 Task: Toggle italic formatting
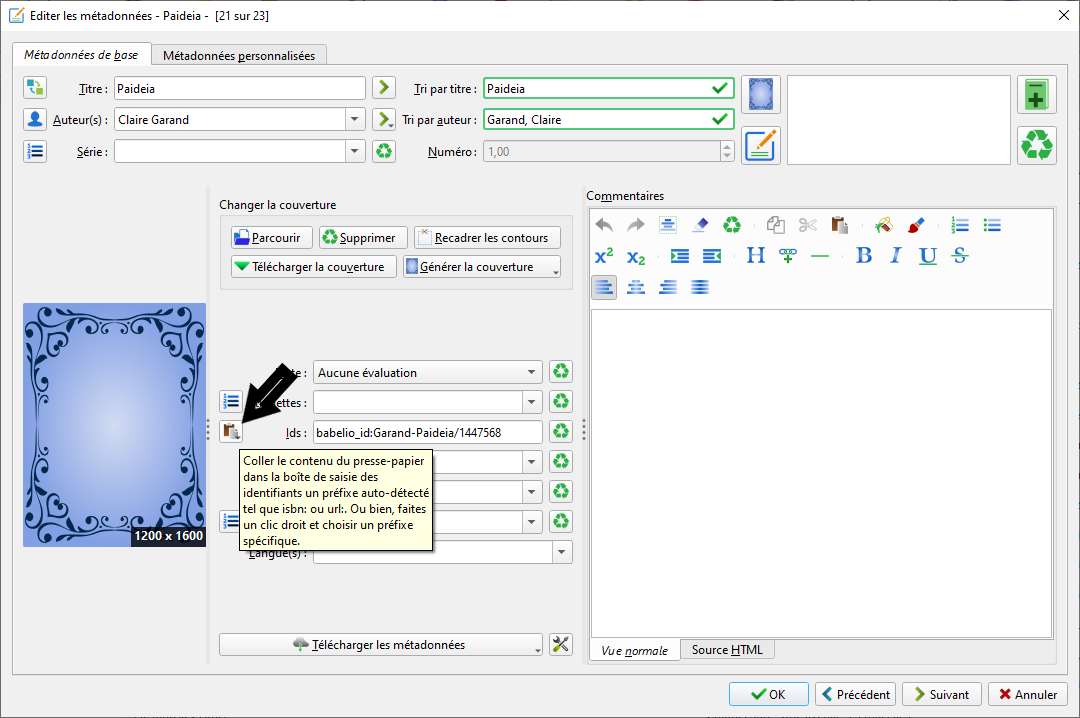[895, 256]
